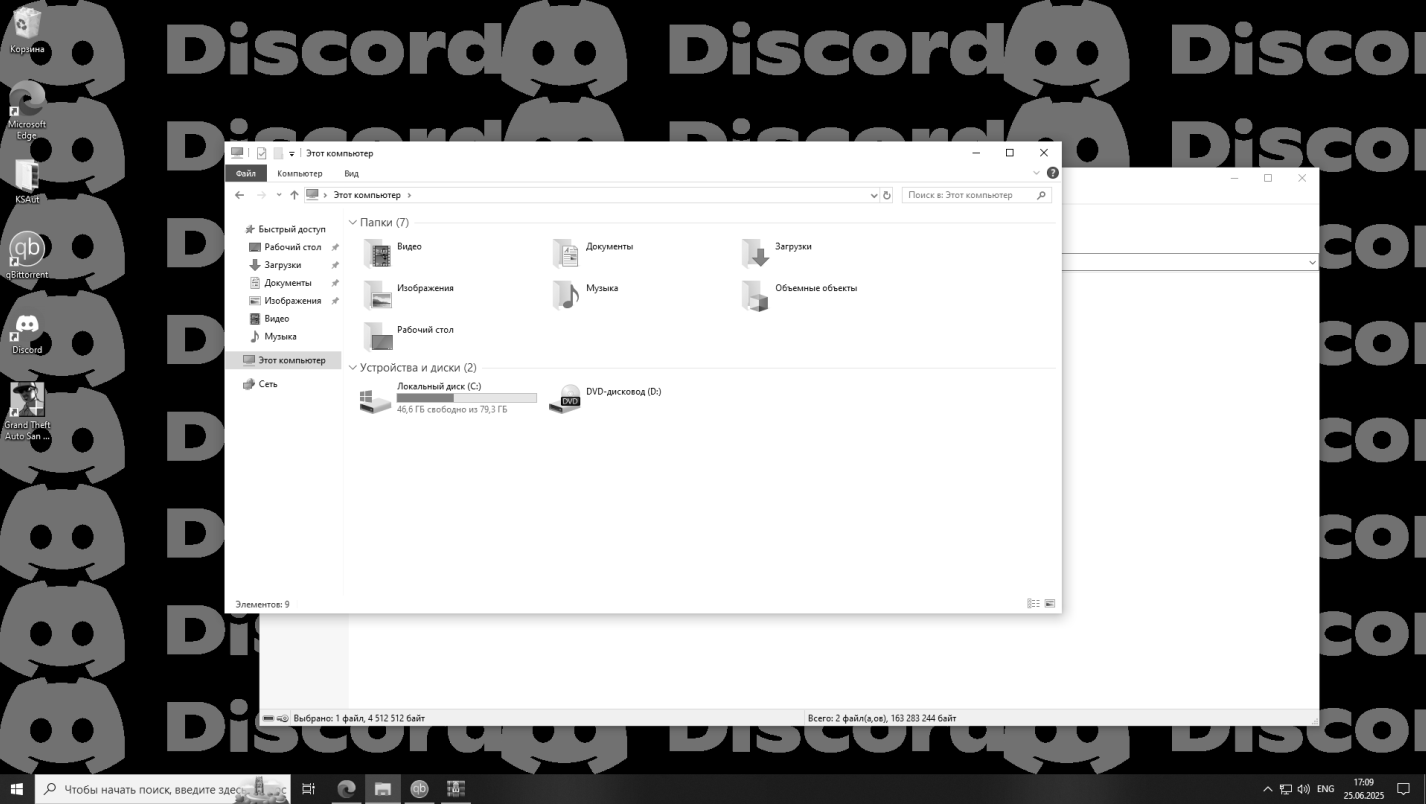The image size is (1426, 804).
Task: Click the Локальный диск (C:) capacity bar
Action: 466,398
